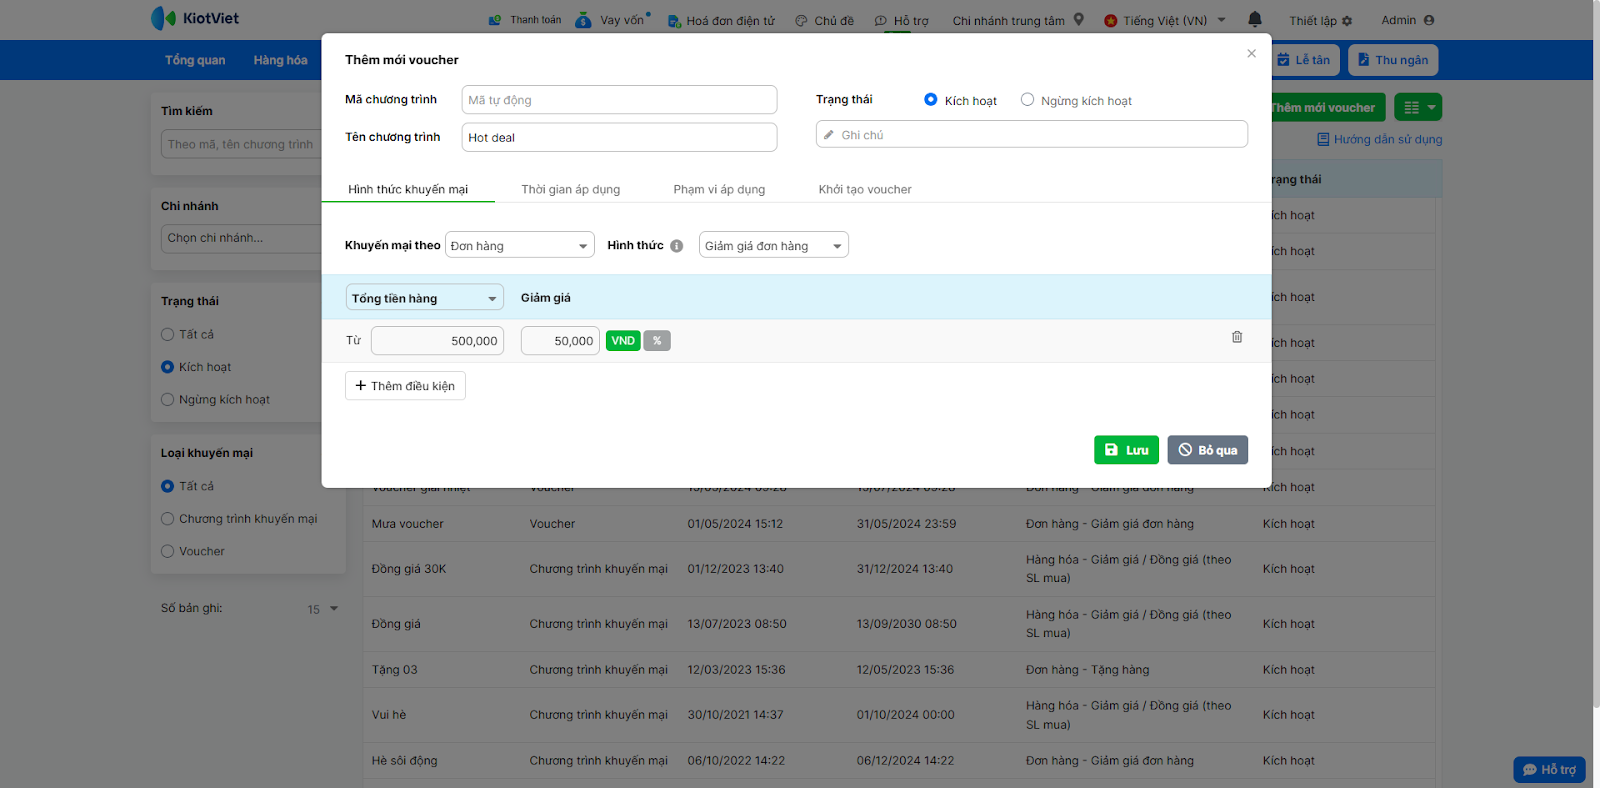Open Thiết lập settings gear
Viewport: 1600px width, 788px height.
click(x=1347, y=21)
